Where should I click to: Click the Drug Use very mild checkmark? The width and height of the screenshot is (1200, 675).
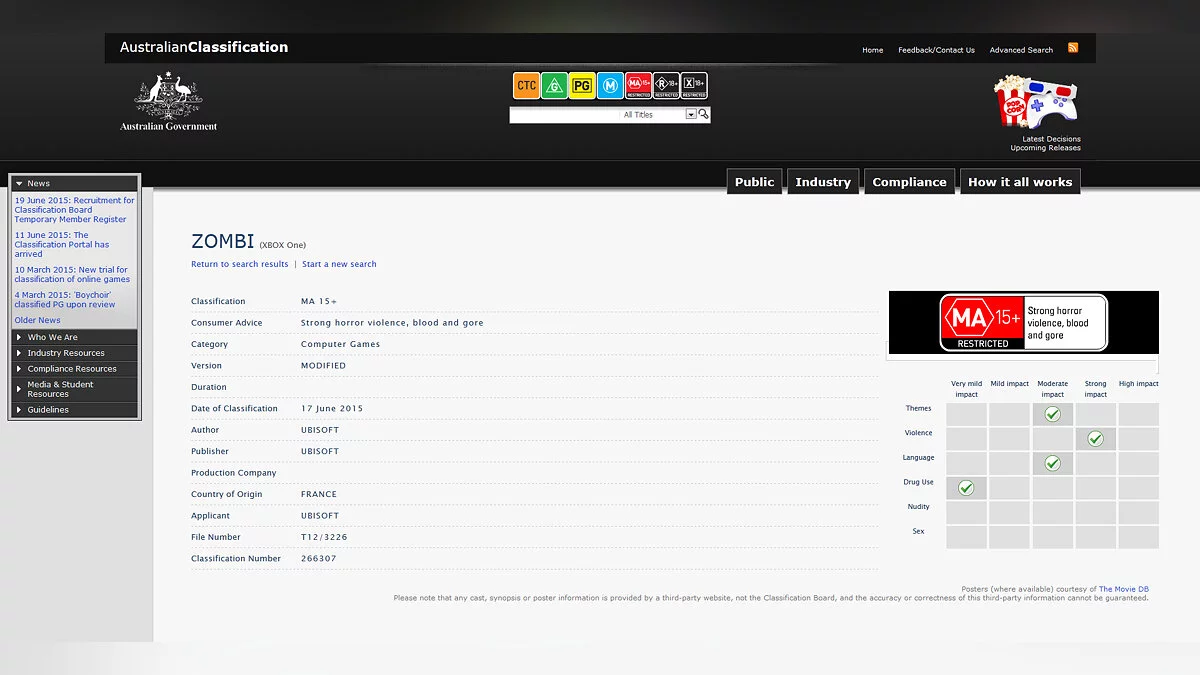966,488
